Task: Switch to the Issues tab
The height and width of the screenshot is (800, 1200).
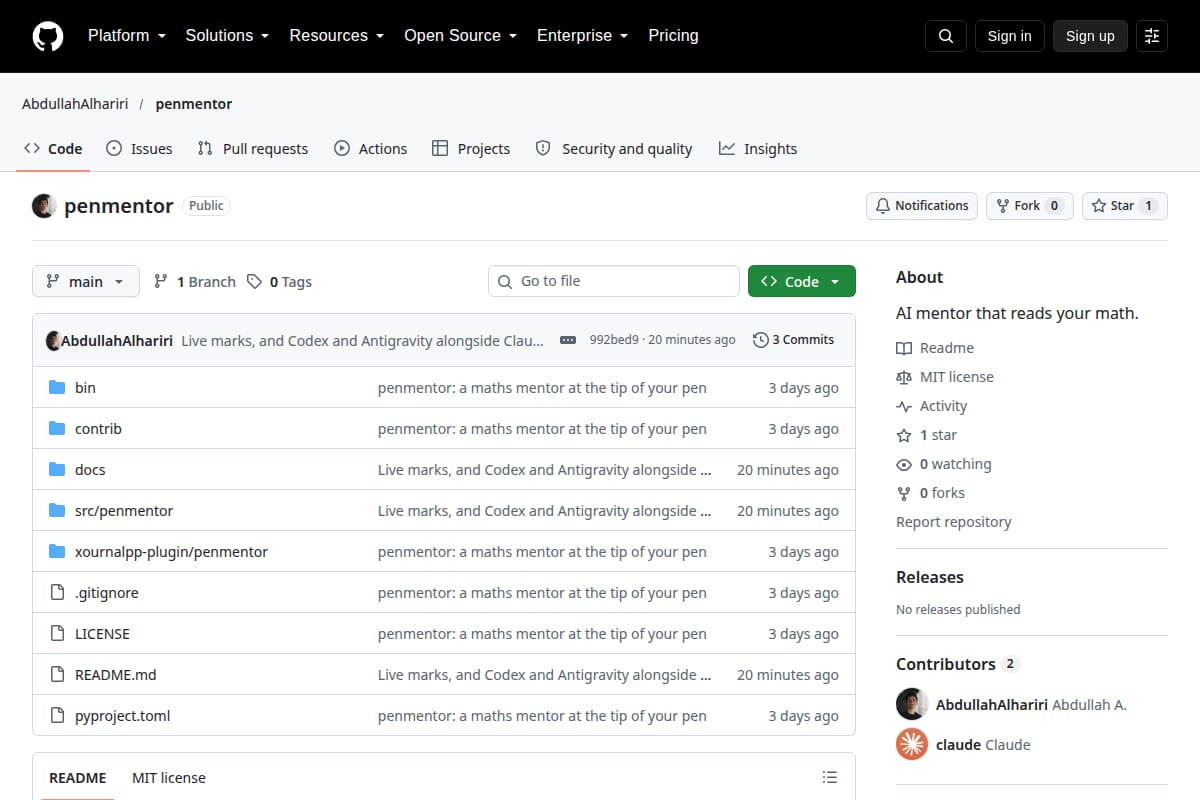Action: click(139, 149)
